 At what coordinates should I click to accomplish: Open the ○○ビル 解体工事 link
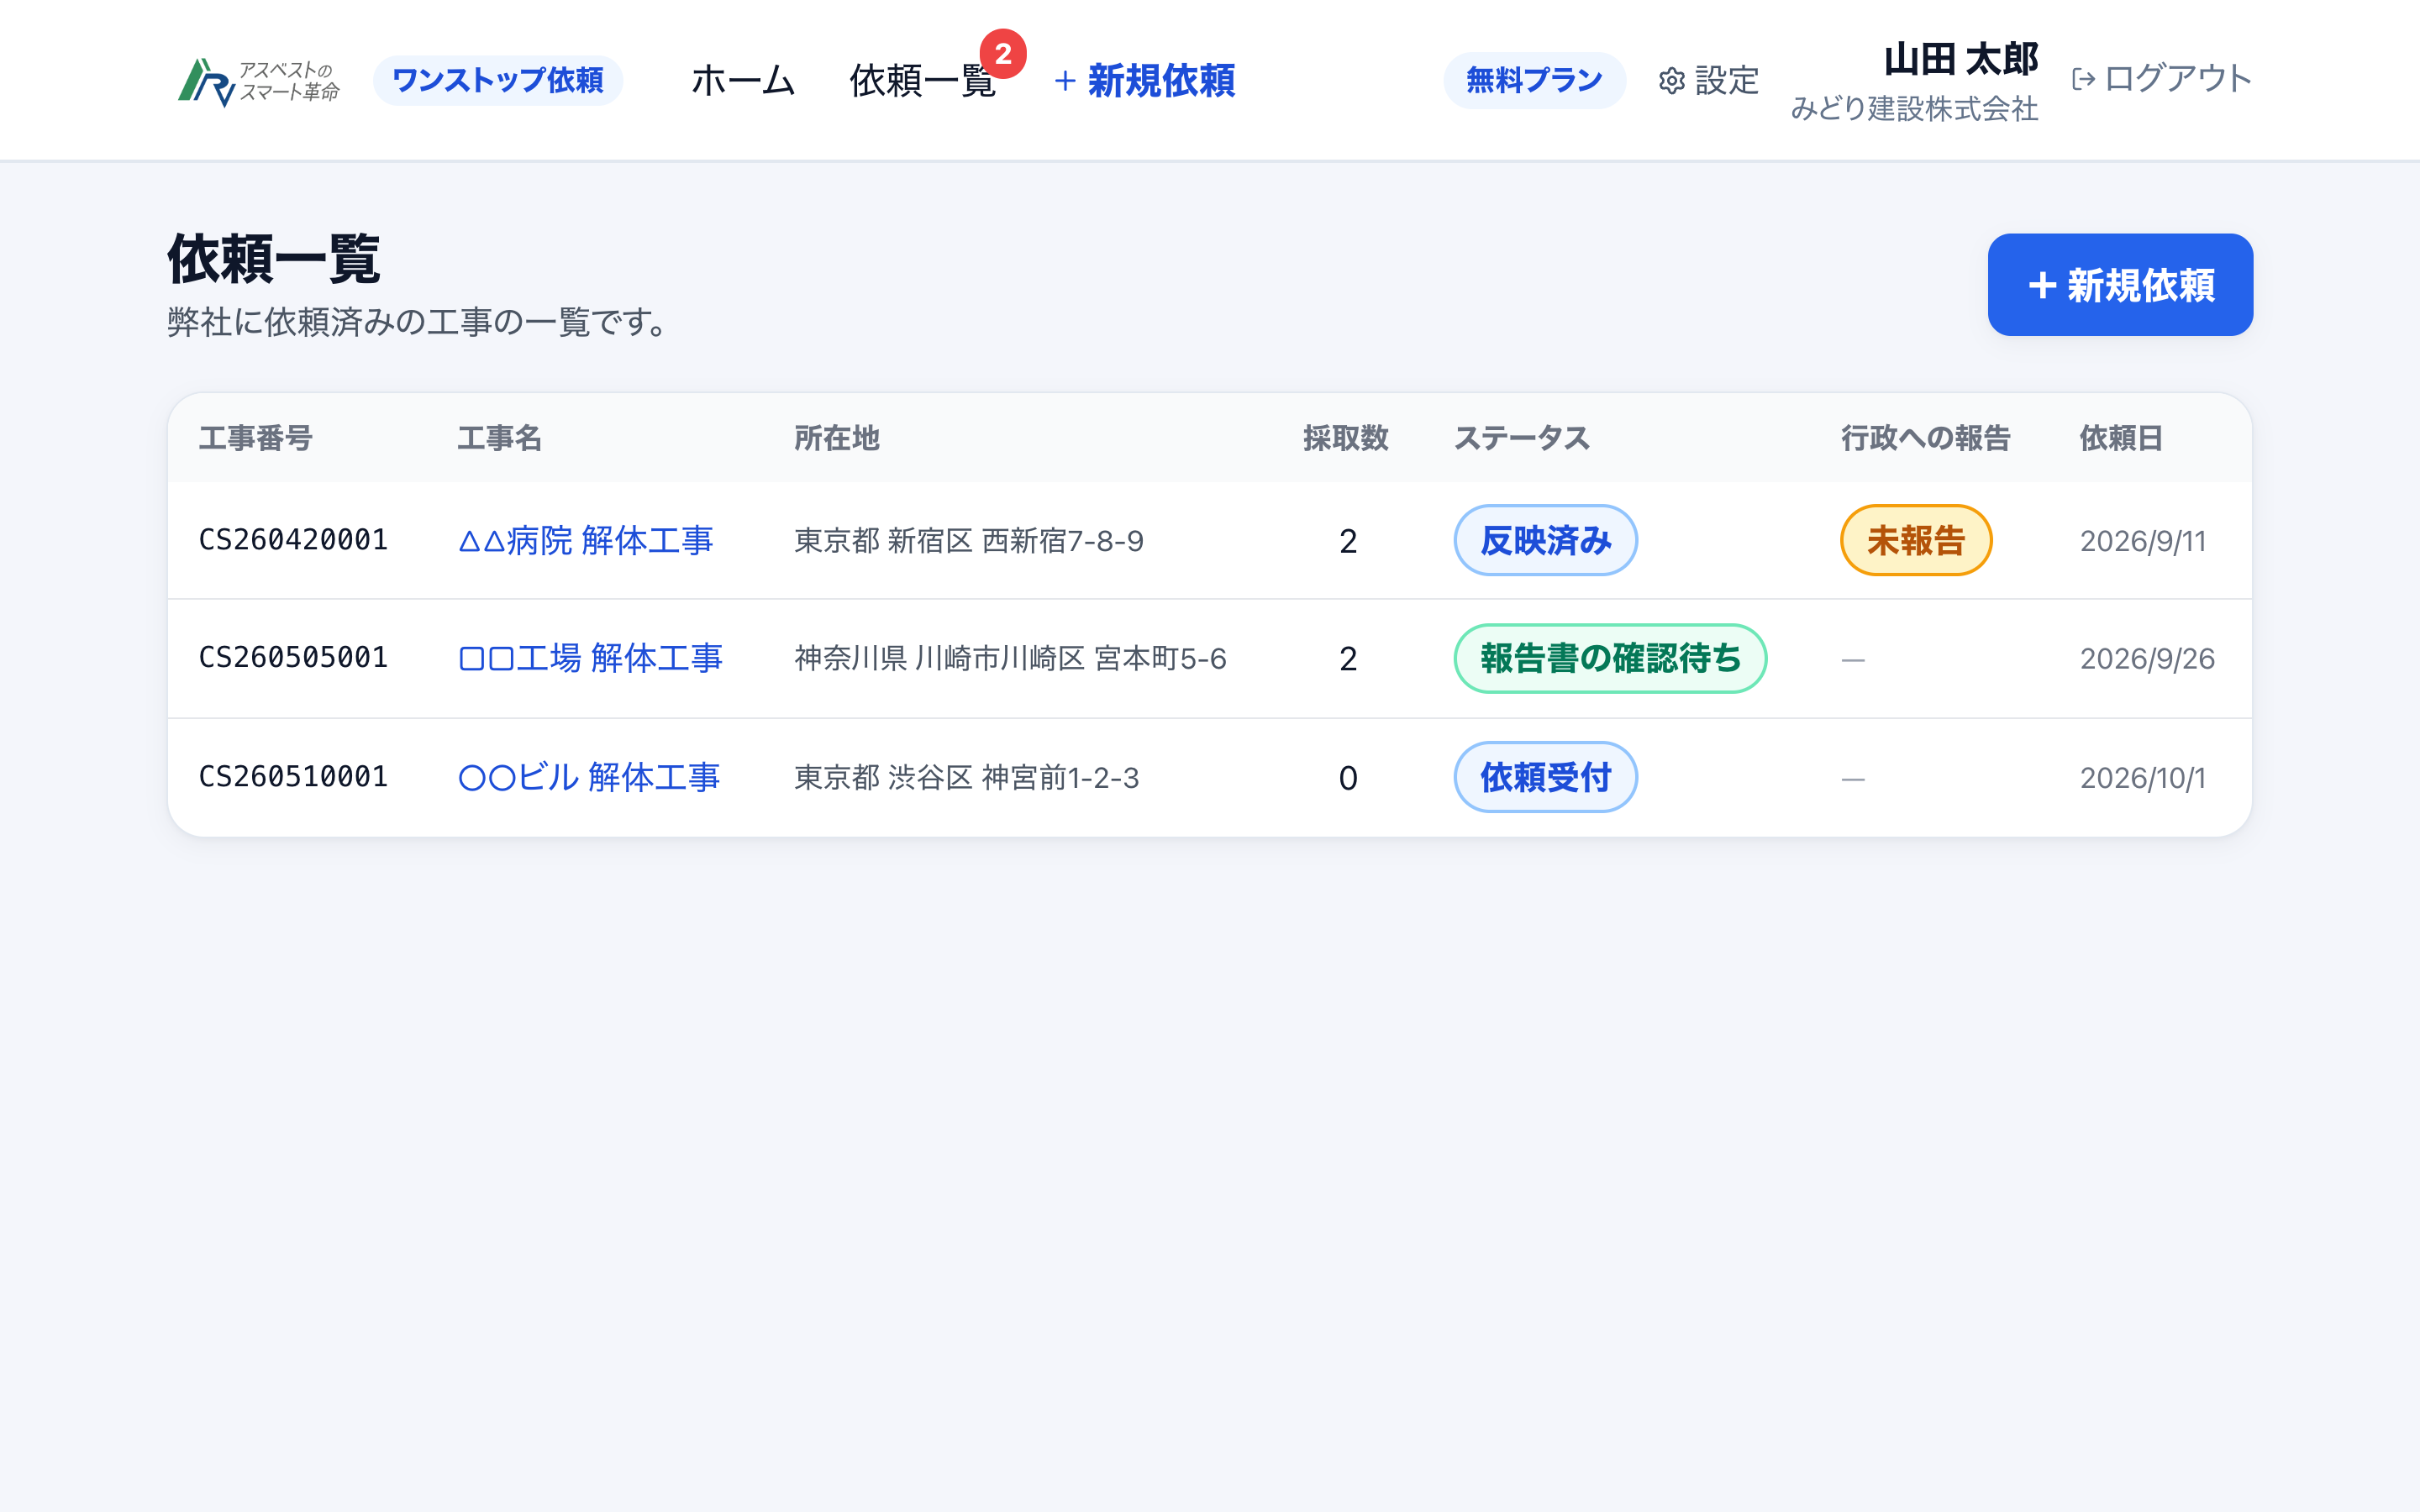589,777
